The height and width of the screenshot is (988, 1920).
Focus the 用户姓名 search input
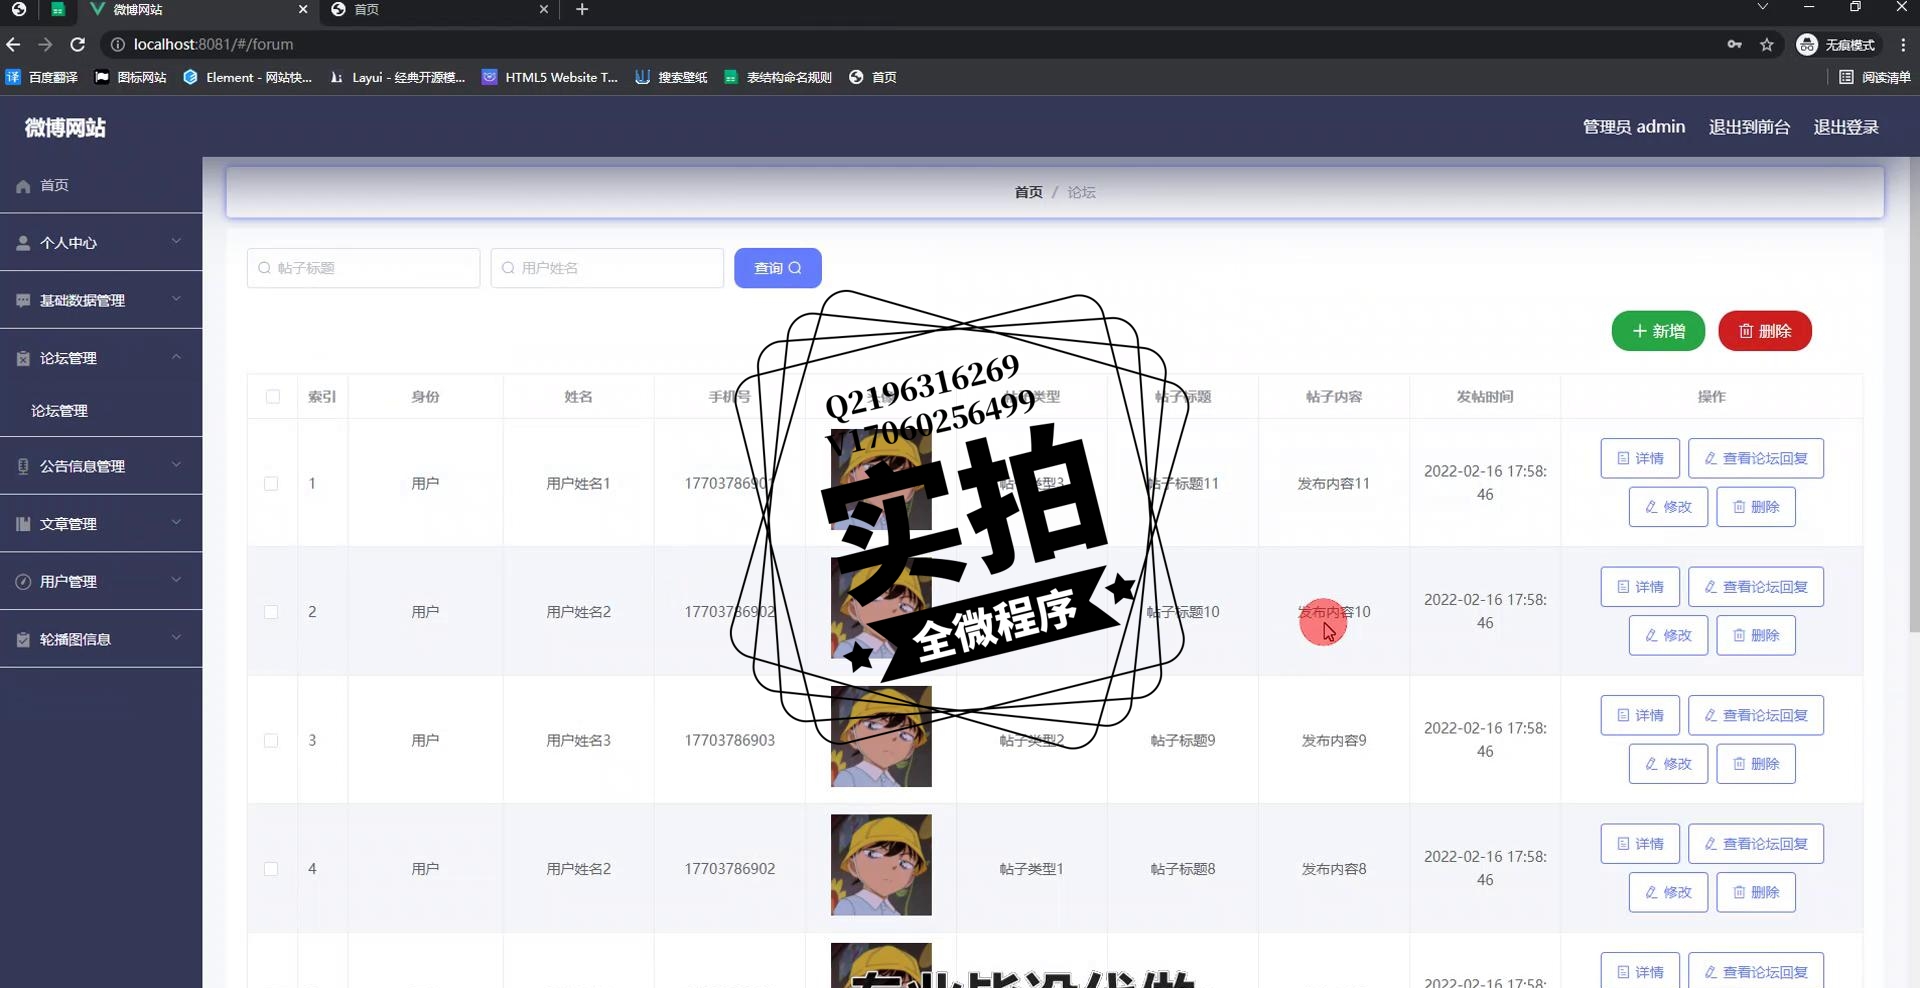(607, 268)
